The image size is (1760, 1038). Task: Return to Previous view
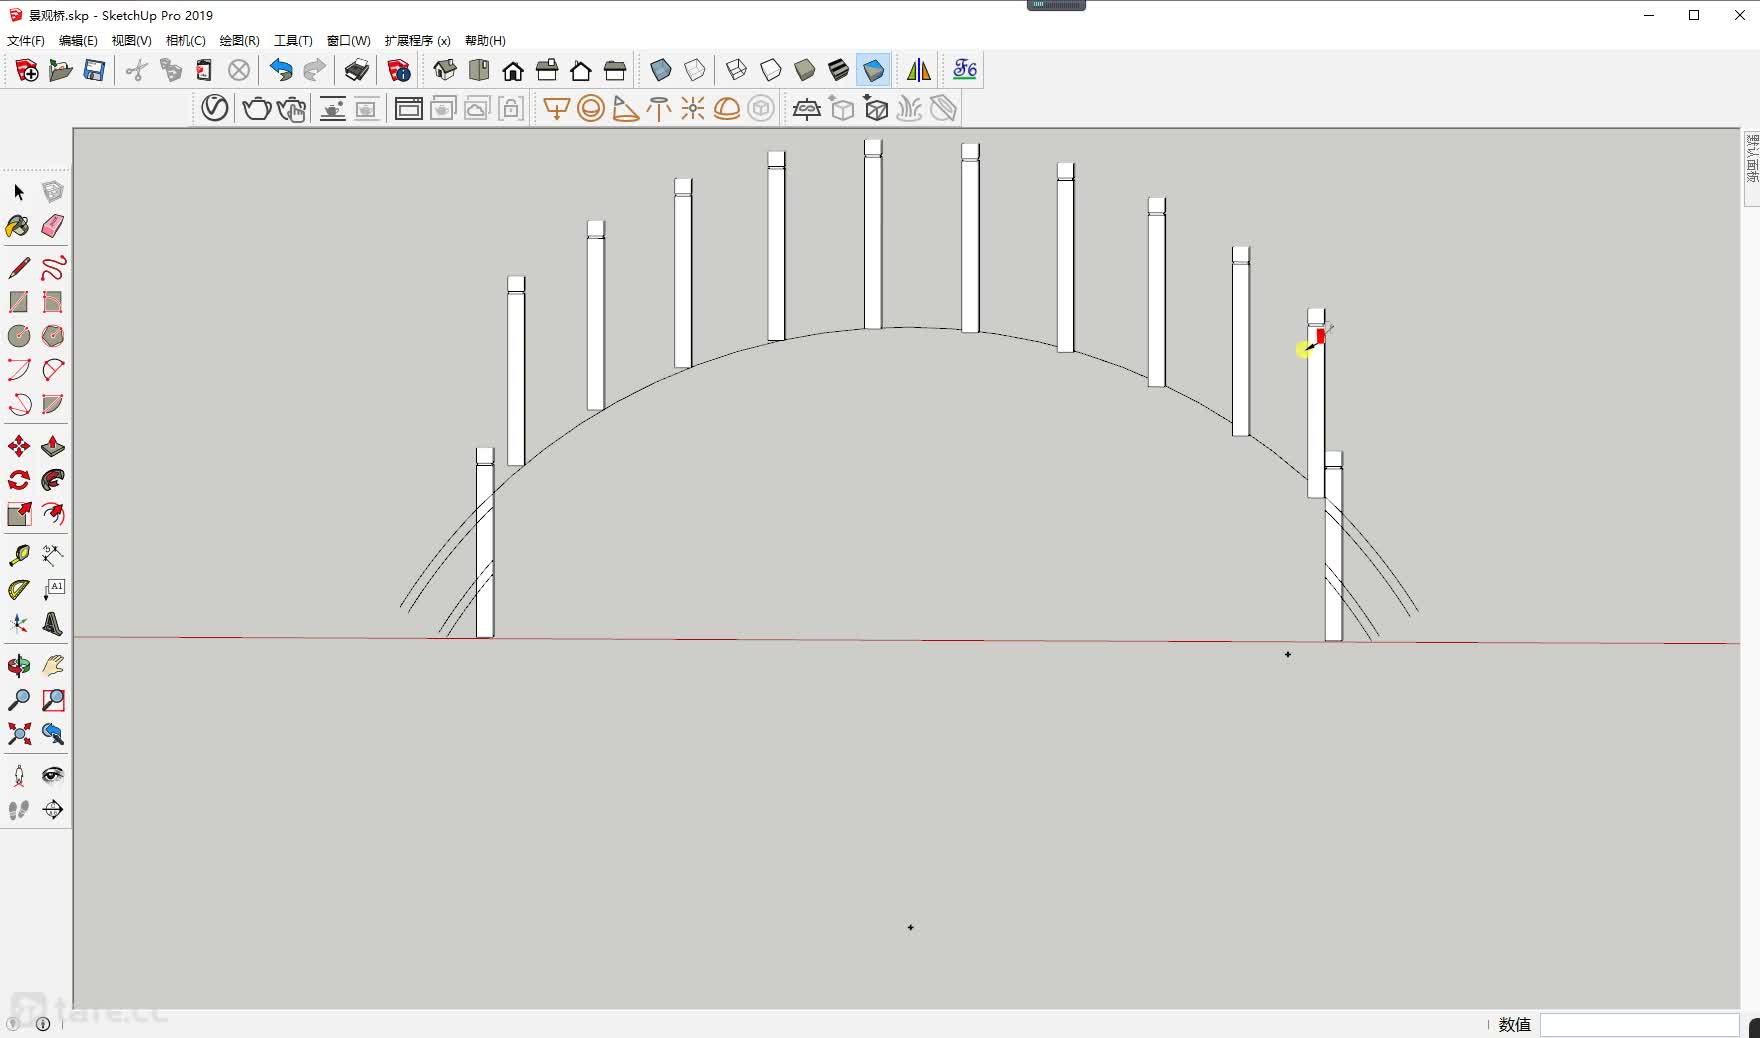point(53,734)
